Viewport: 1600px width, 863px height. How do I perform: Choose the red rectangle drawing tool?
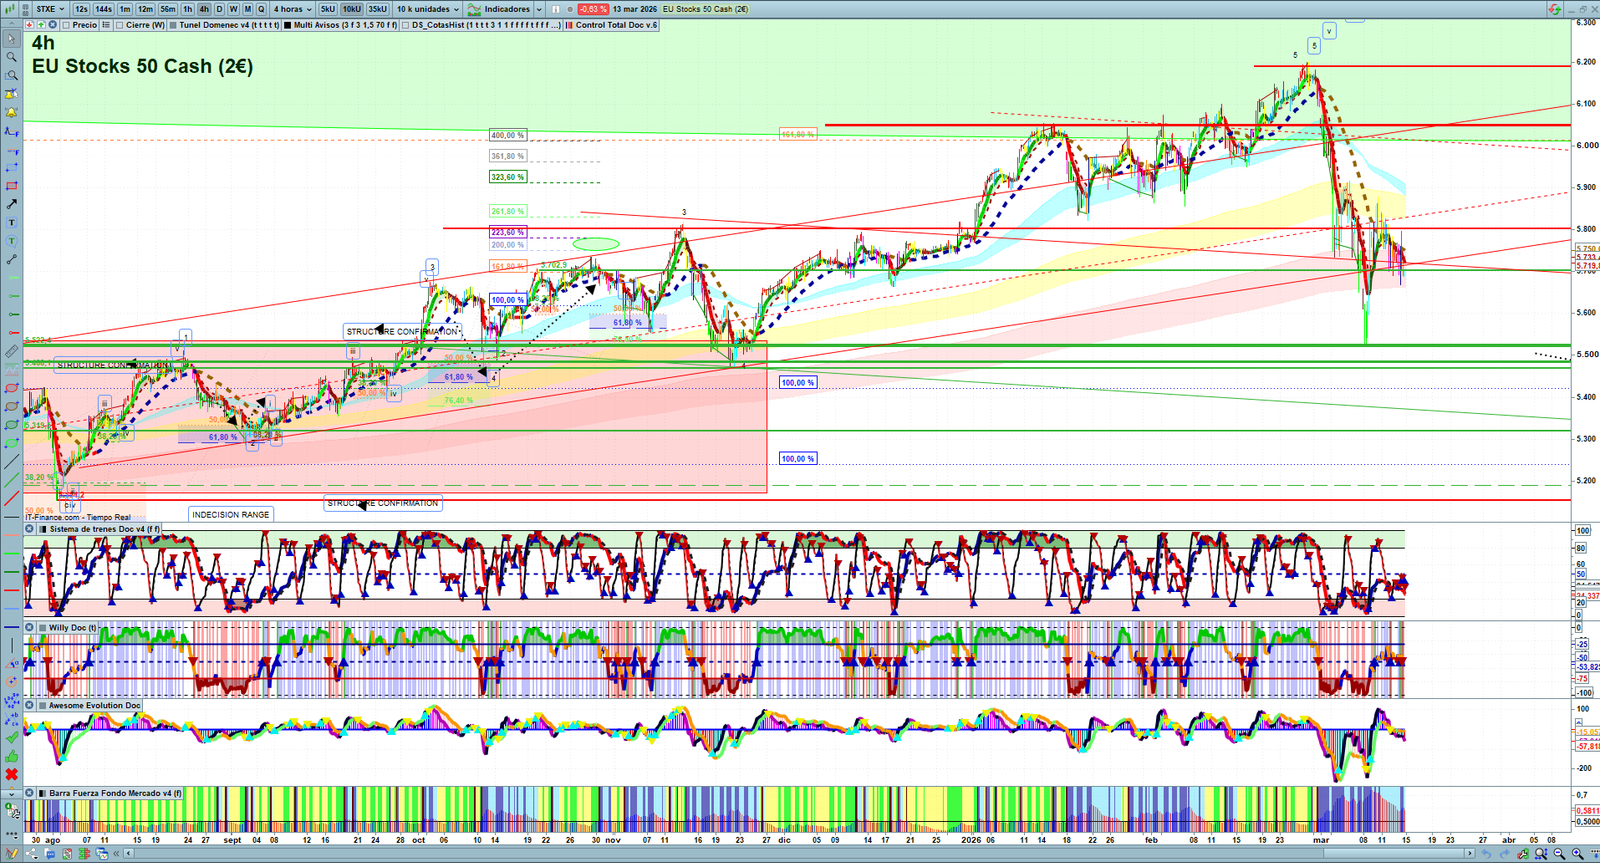click(12, 186)
